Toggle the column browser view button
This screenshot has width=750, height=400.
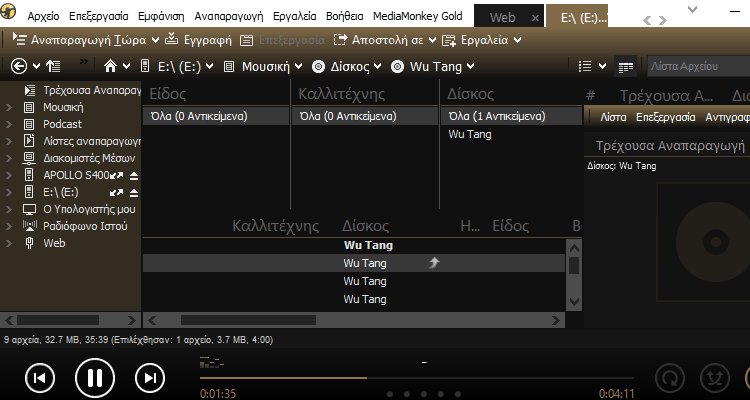click(x=626, y=67)
